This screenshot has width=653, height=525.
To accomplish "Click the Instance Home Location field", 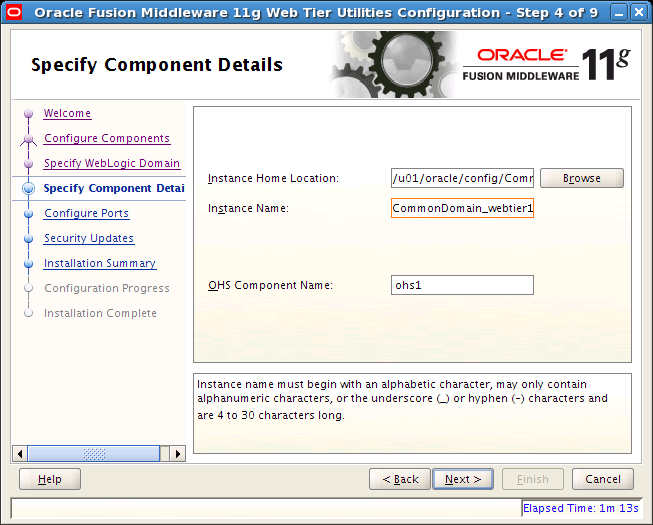I will tap(462, 178).
